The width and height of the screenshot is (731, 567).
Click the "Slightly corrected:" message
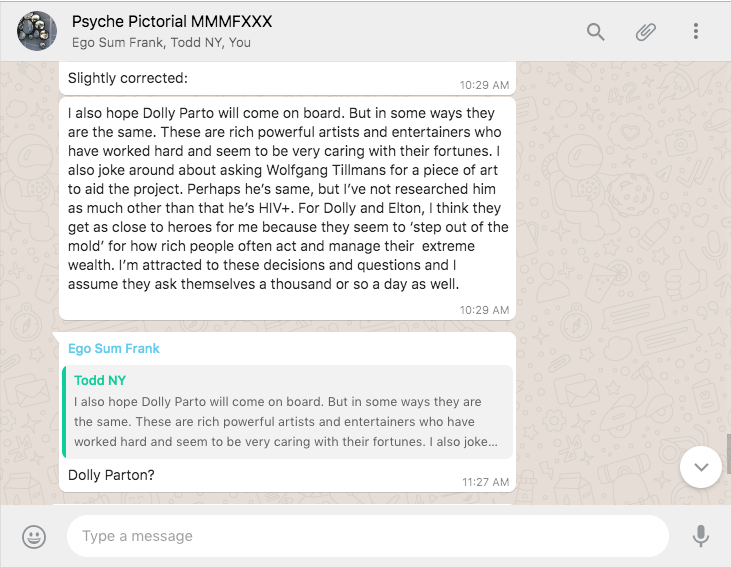point(128,77)
